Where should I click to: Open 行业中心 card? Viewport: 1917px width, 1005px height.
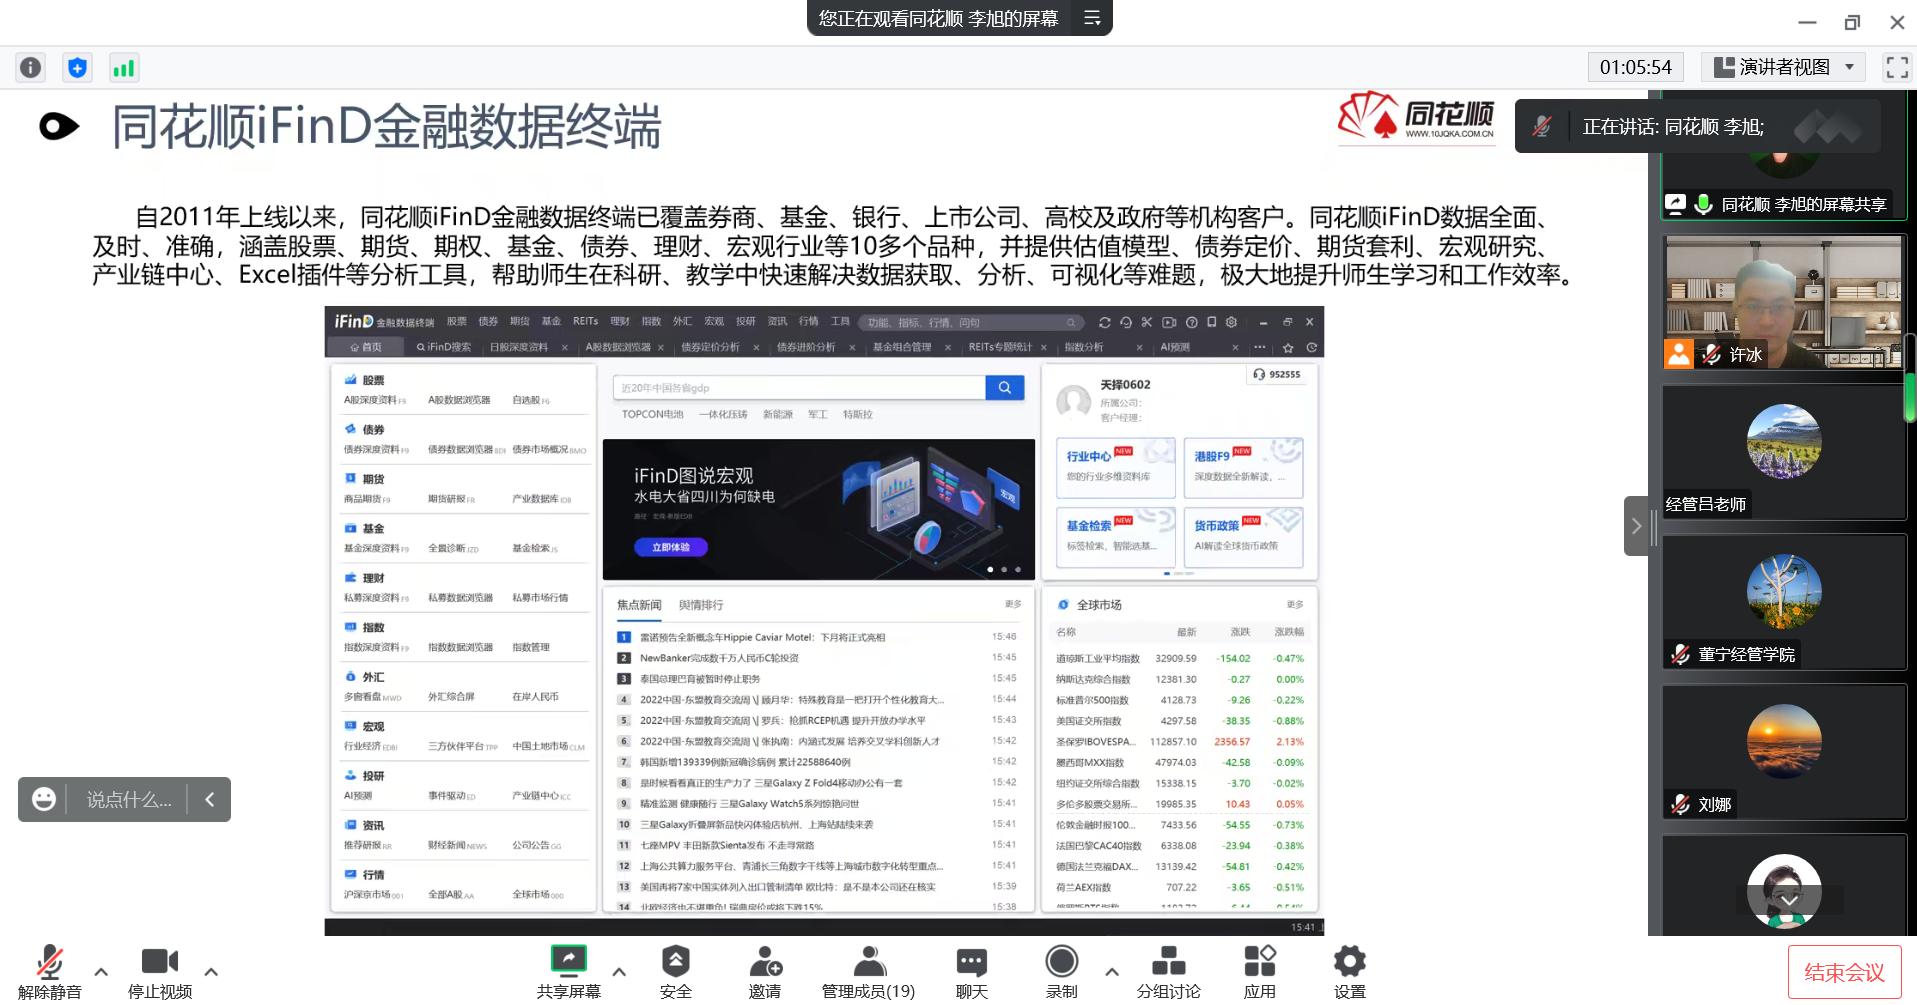tap(1116, 467)
